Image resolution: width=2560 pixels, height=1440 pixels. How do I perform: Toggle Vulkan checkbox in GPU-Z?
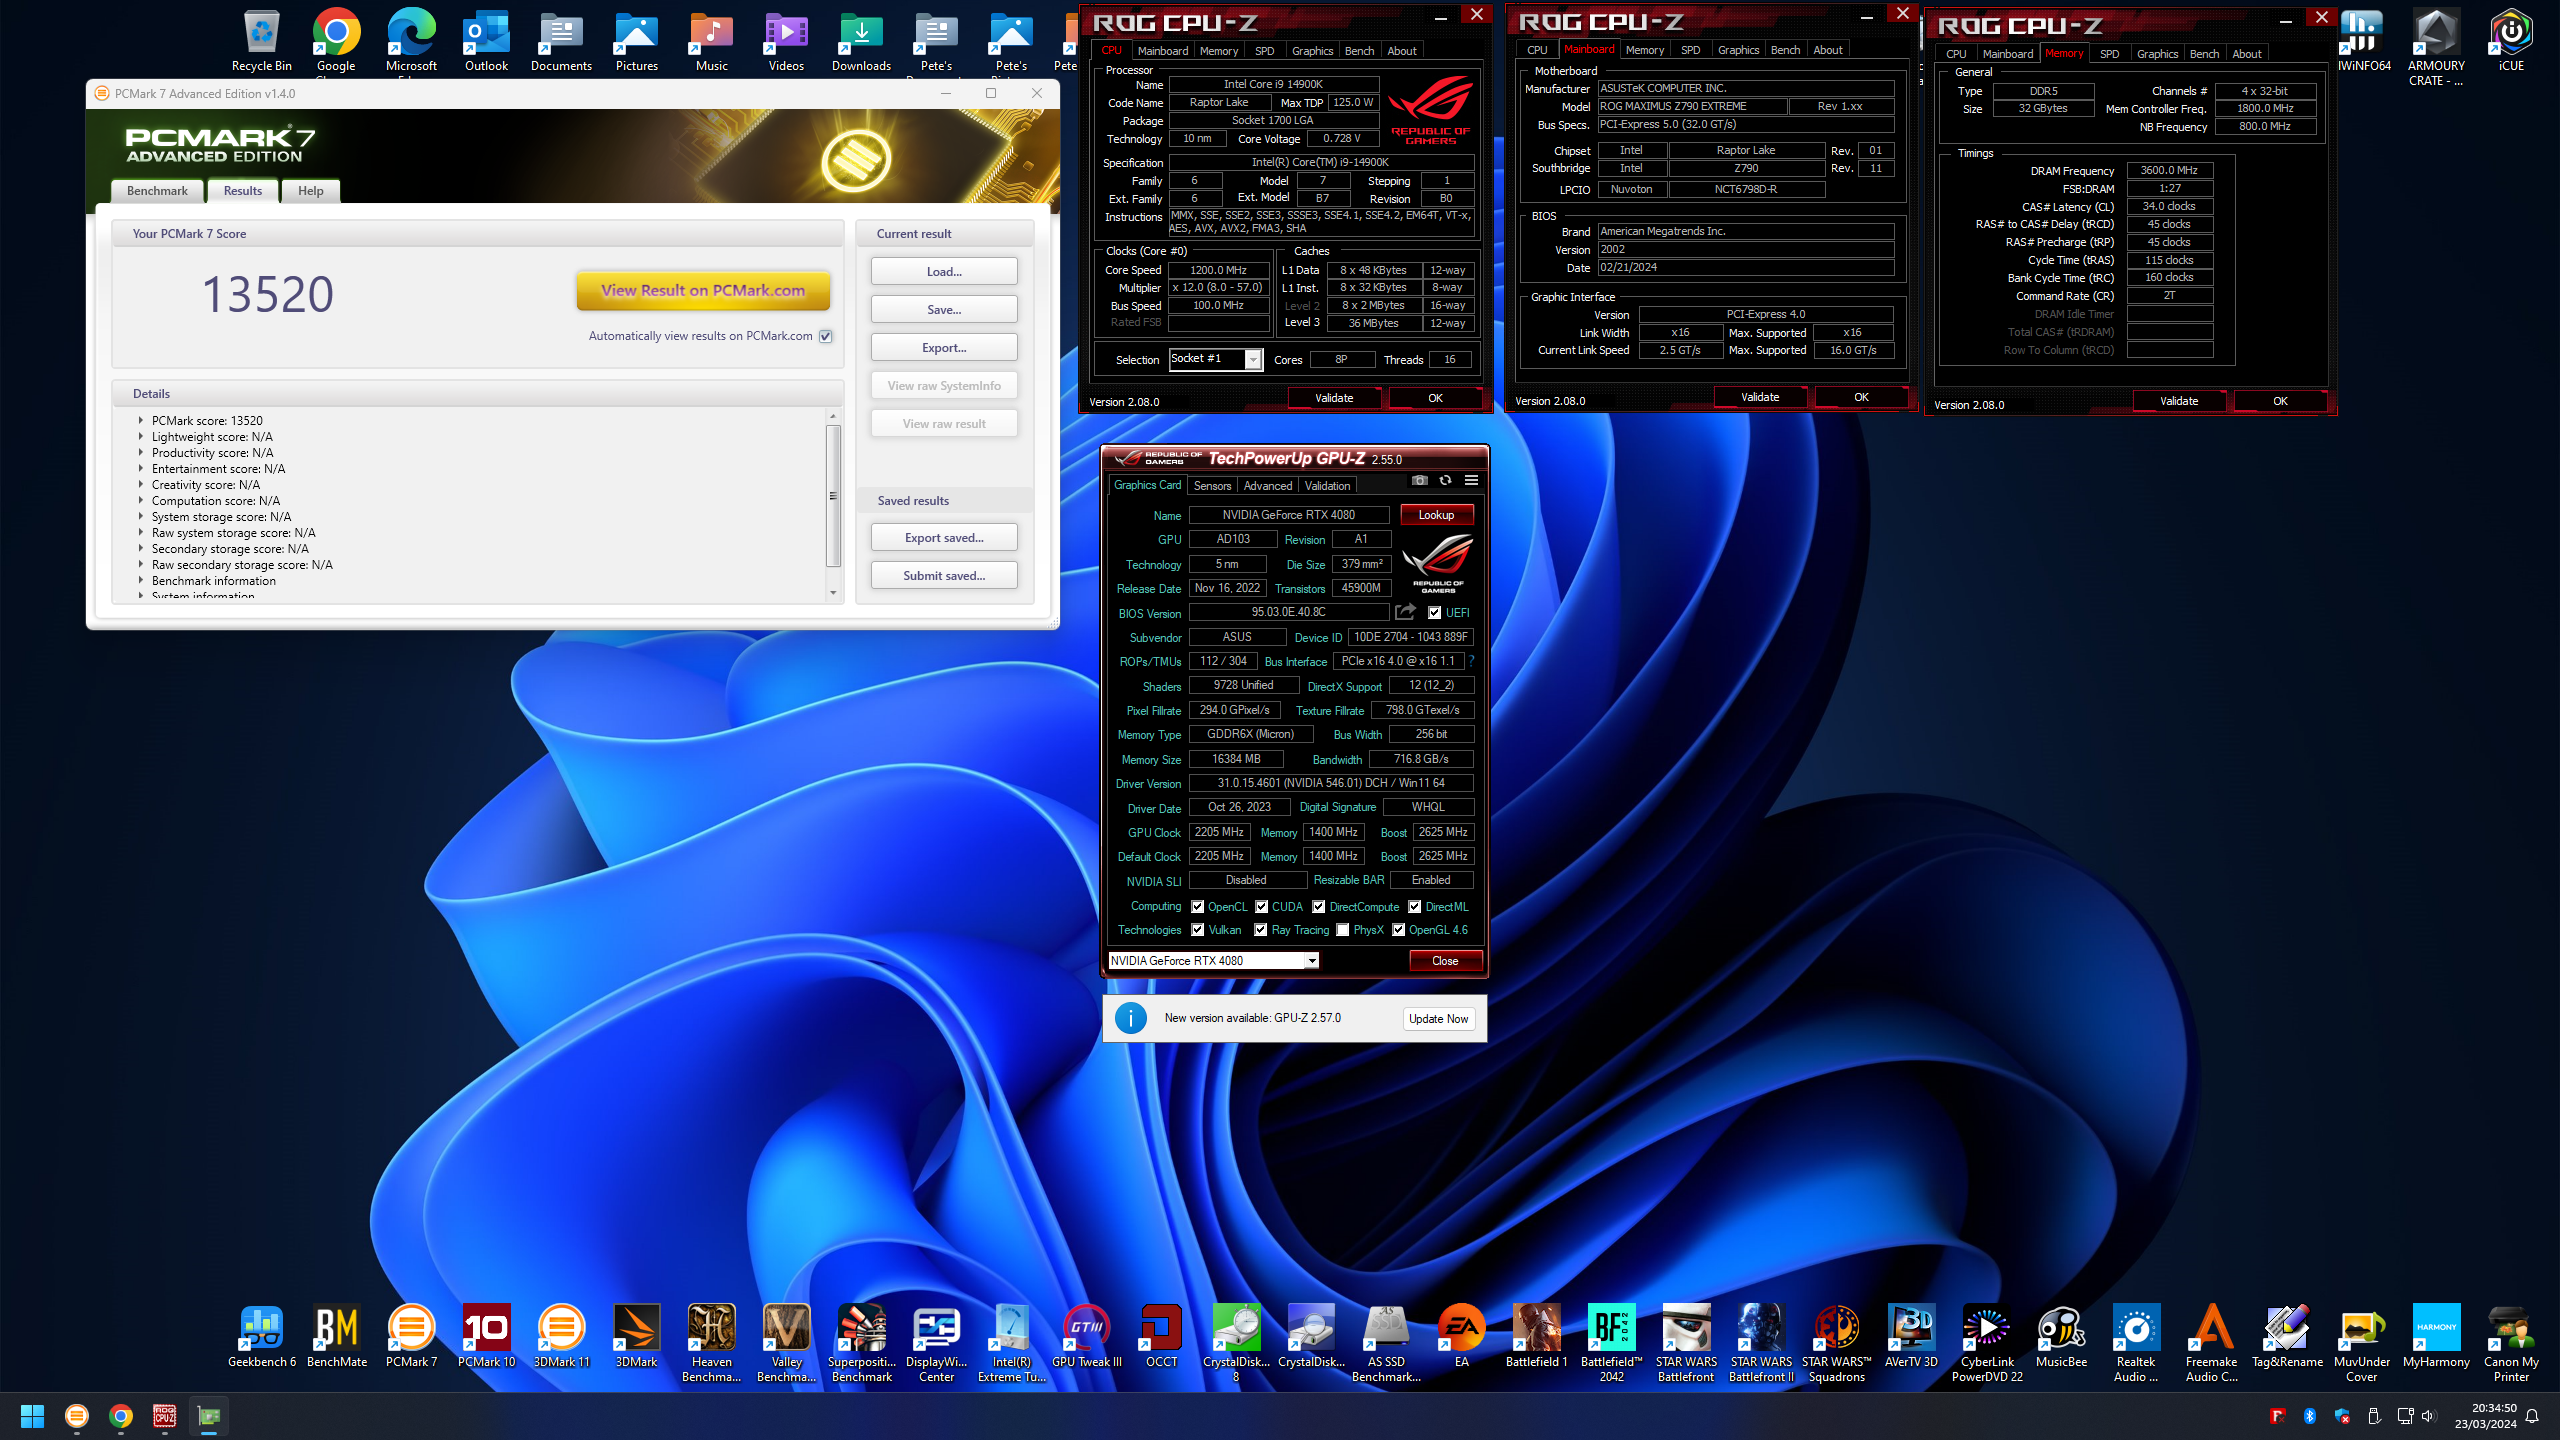(x=1197, y=930)
